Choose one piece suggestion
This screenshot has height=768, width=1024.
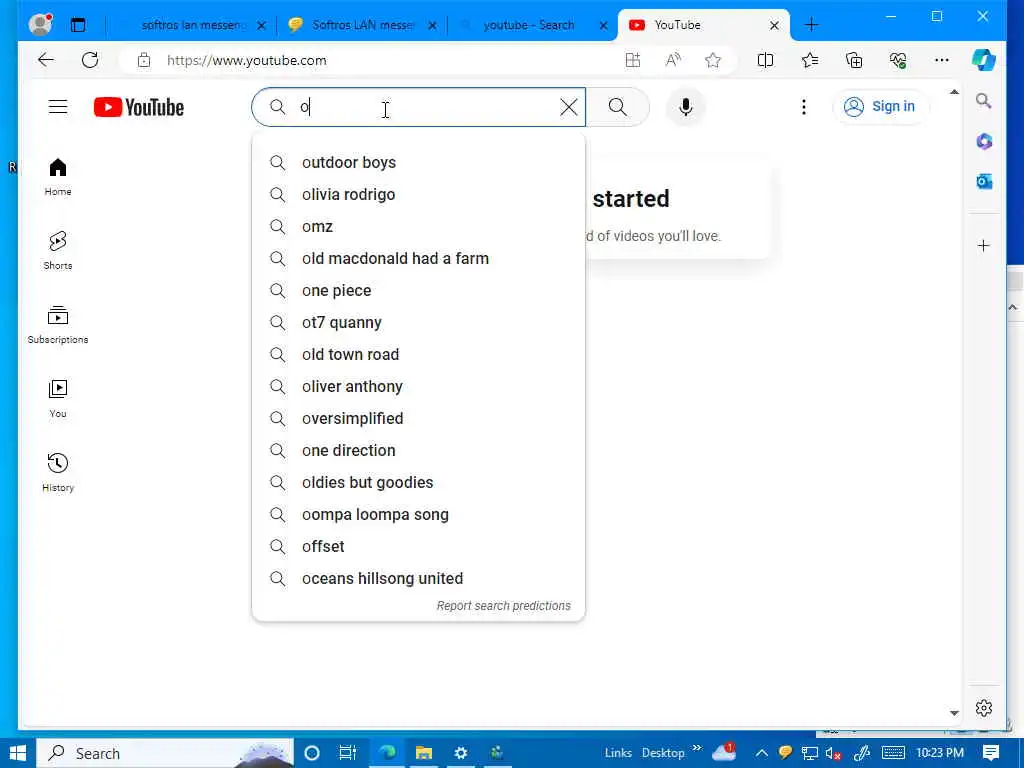[418, 291]
